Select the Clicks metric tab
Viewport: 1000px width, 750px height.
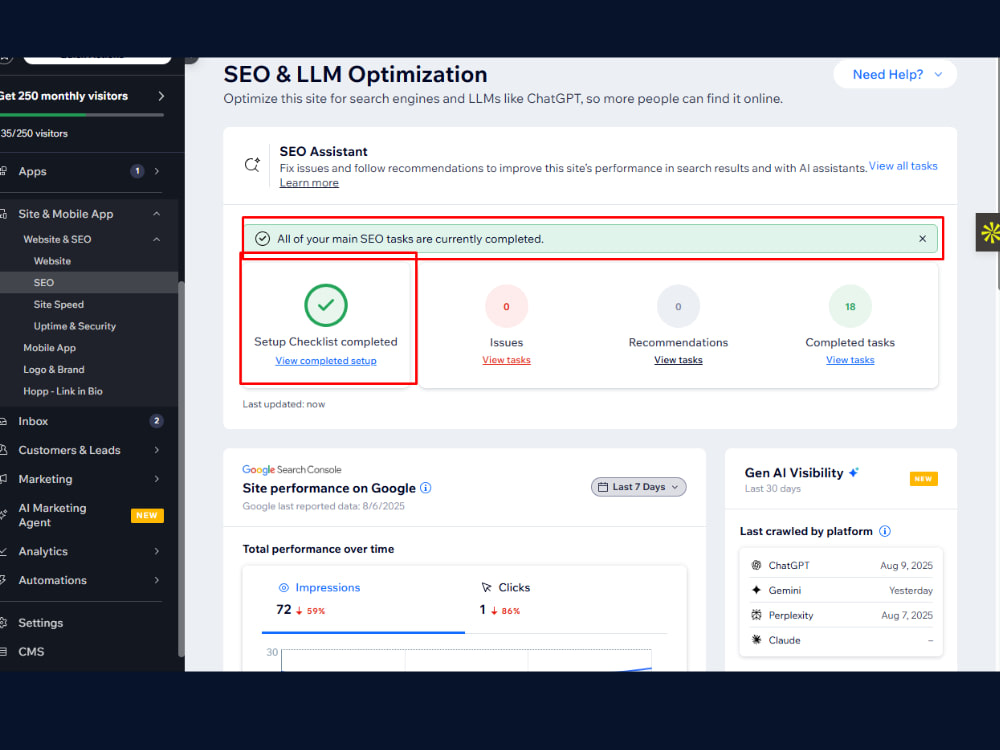coord(566,599)
